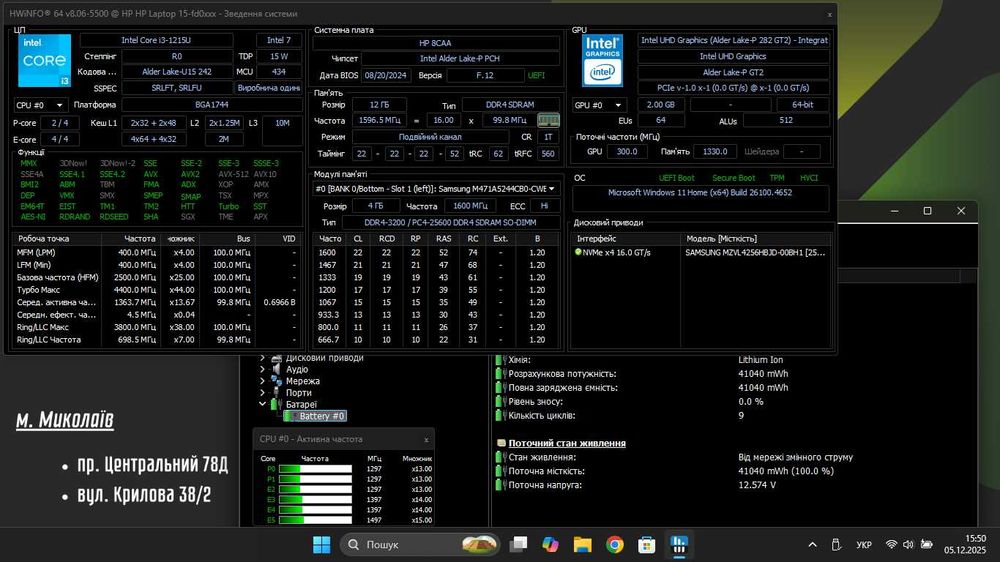Click the battery tray icon
This screenshot has width=1000, height=562.
pos(926,545)
